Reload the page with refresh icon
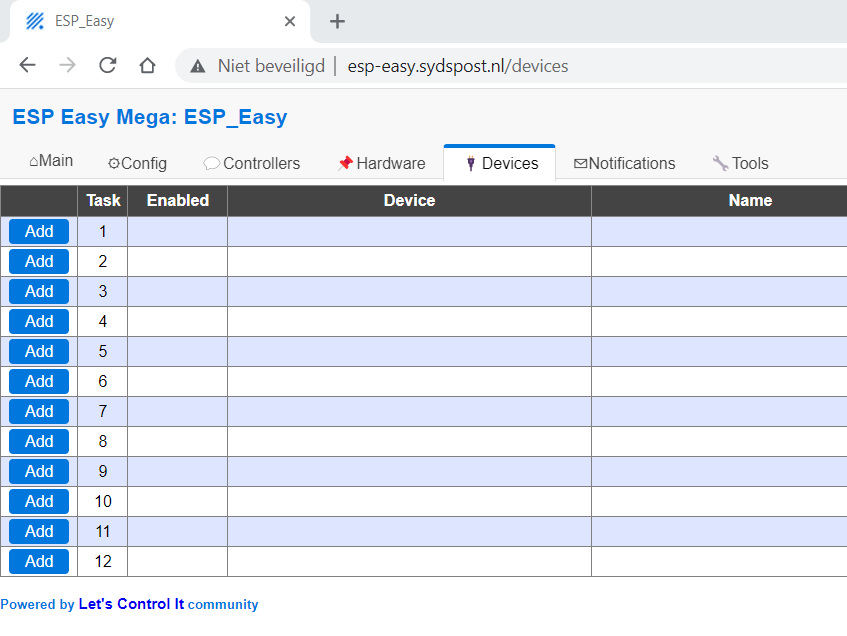This screenshot has width=847, height=636. (107, 65)
